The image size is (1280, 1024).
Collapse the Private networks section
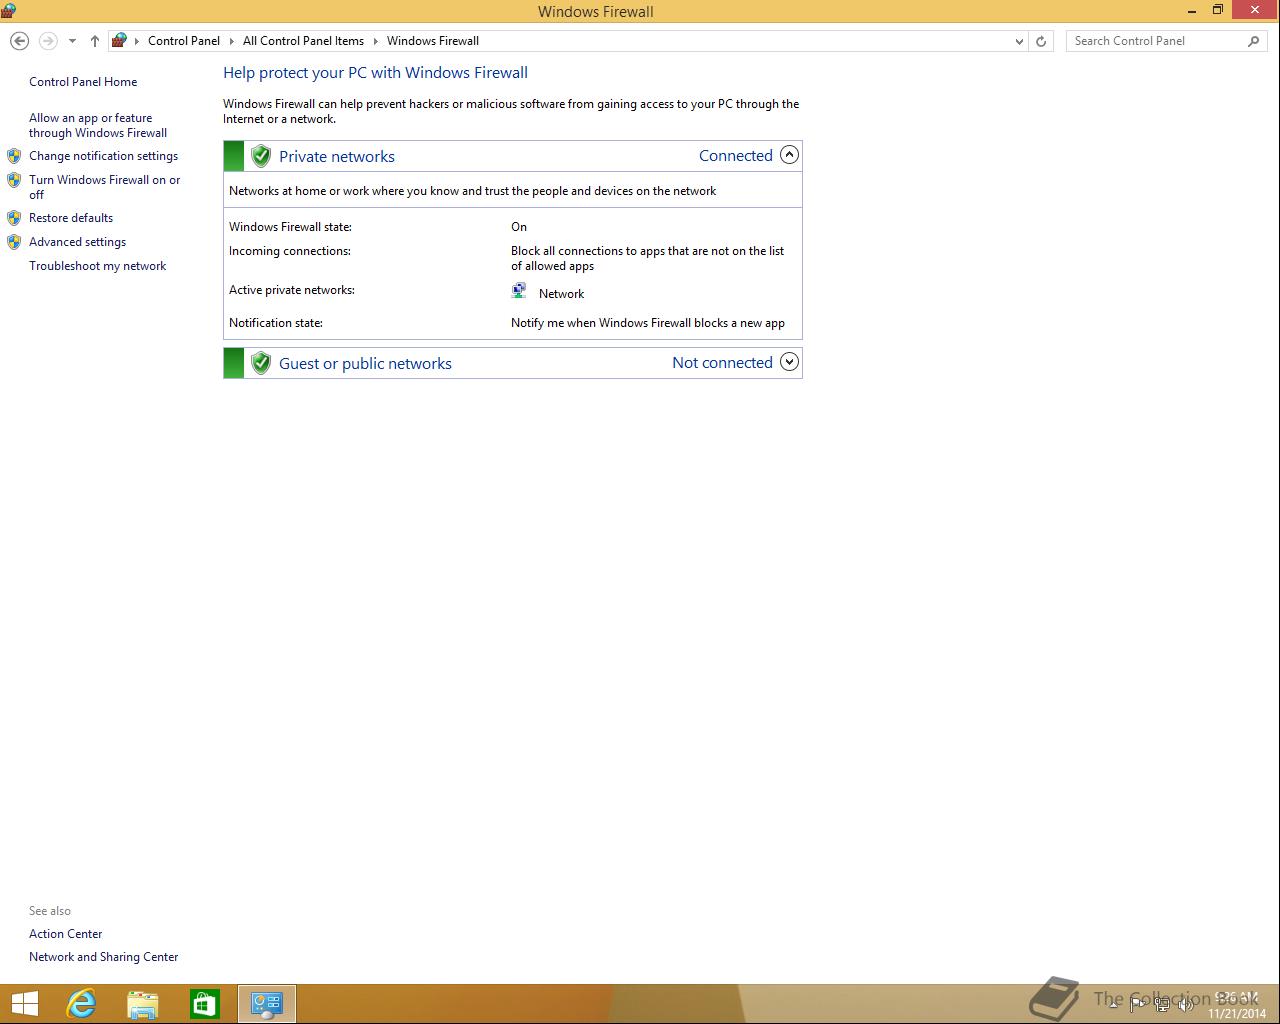click(789, 155)
